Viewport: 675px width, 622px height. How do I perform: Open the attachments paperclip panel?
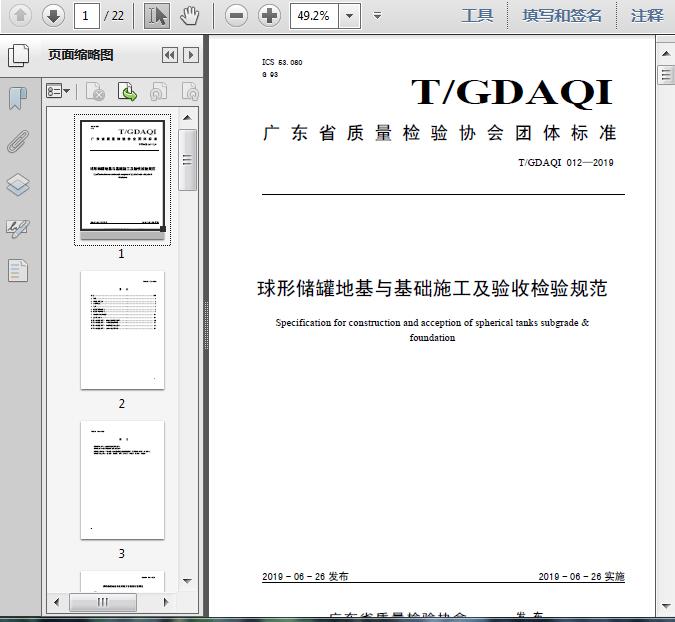[18, 142]
